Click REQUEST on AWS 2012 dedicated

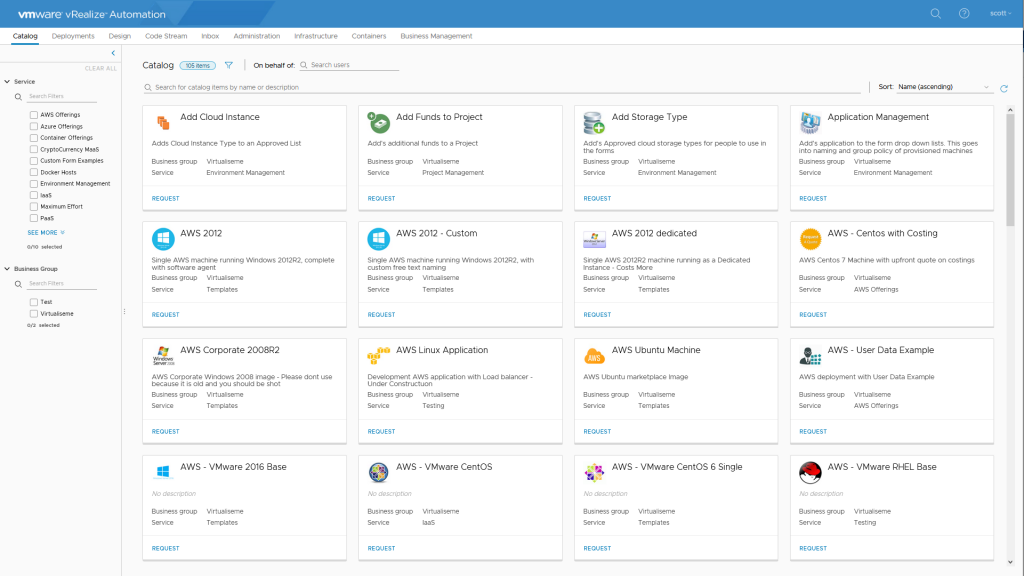pyautogui.click(x=597, y=315)
